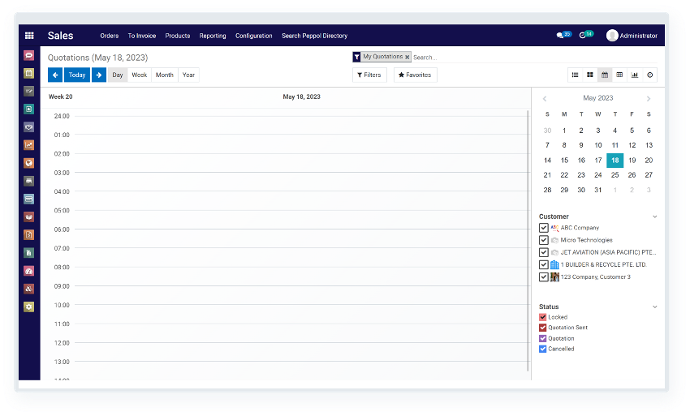Go to next month in mini calendar
This screenshot has height=416, width=690.
click(648, 99)
